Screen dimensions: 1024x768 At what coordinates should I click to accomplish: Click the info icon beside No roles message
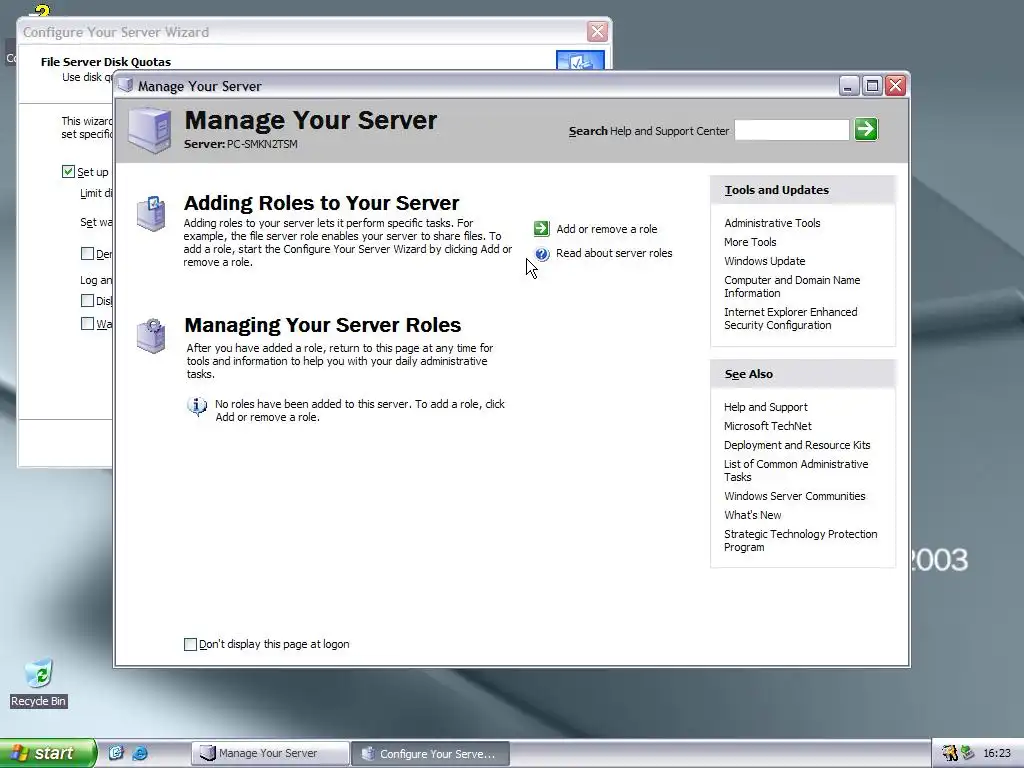coord(197,406)
